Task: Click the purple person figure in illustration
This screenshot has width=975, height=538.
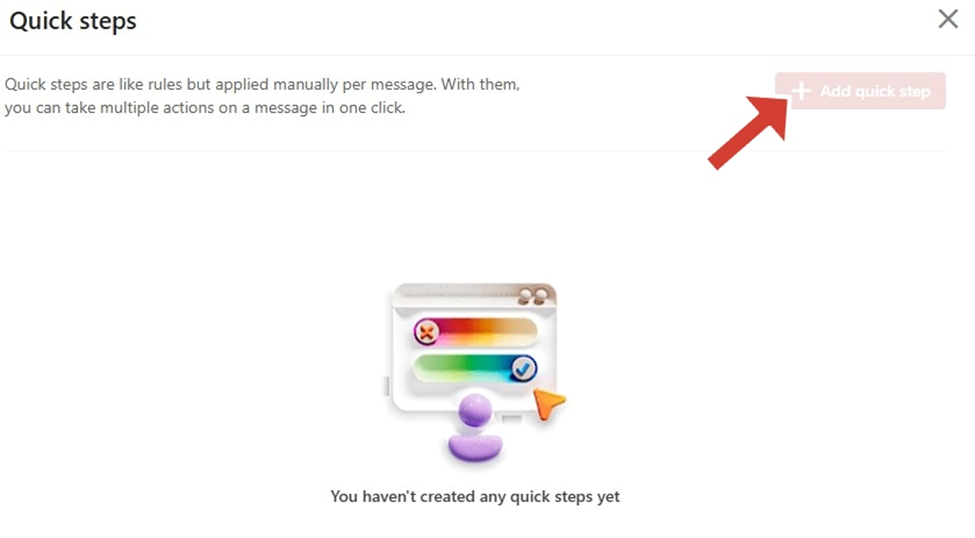Action: (x=476, y=428)
